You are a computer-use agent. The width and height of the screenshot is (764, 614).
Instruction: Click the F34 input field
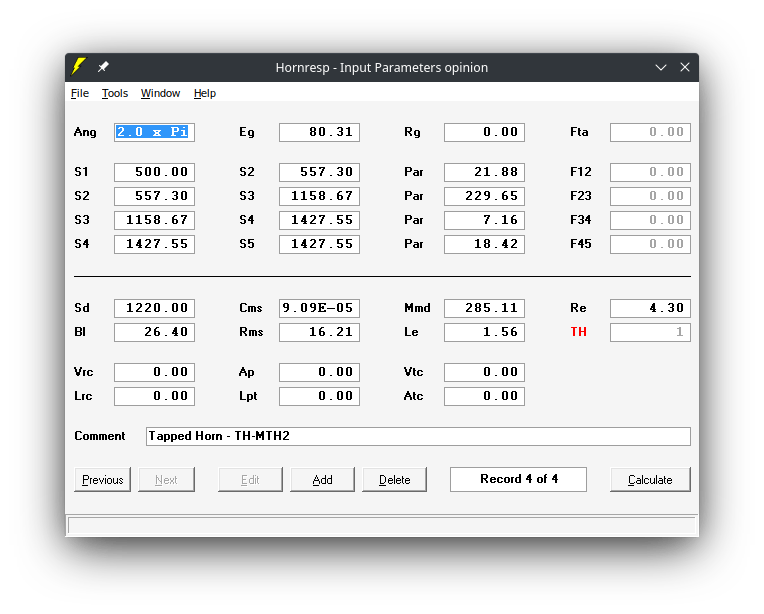650,220
